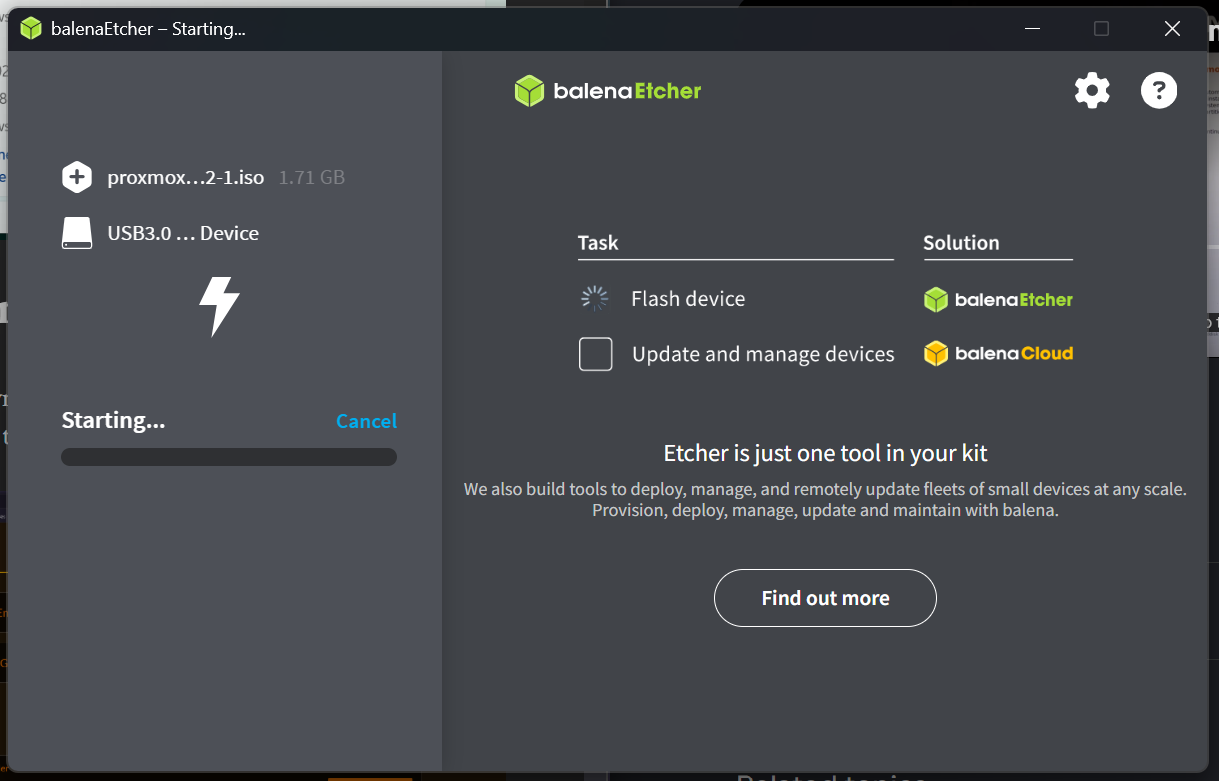Maximize the balenaEtcher window
Viewport: 1219px width, 781px height.
1101,29
